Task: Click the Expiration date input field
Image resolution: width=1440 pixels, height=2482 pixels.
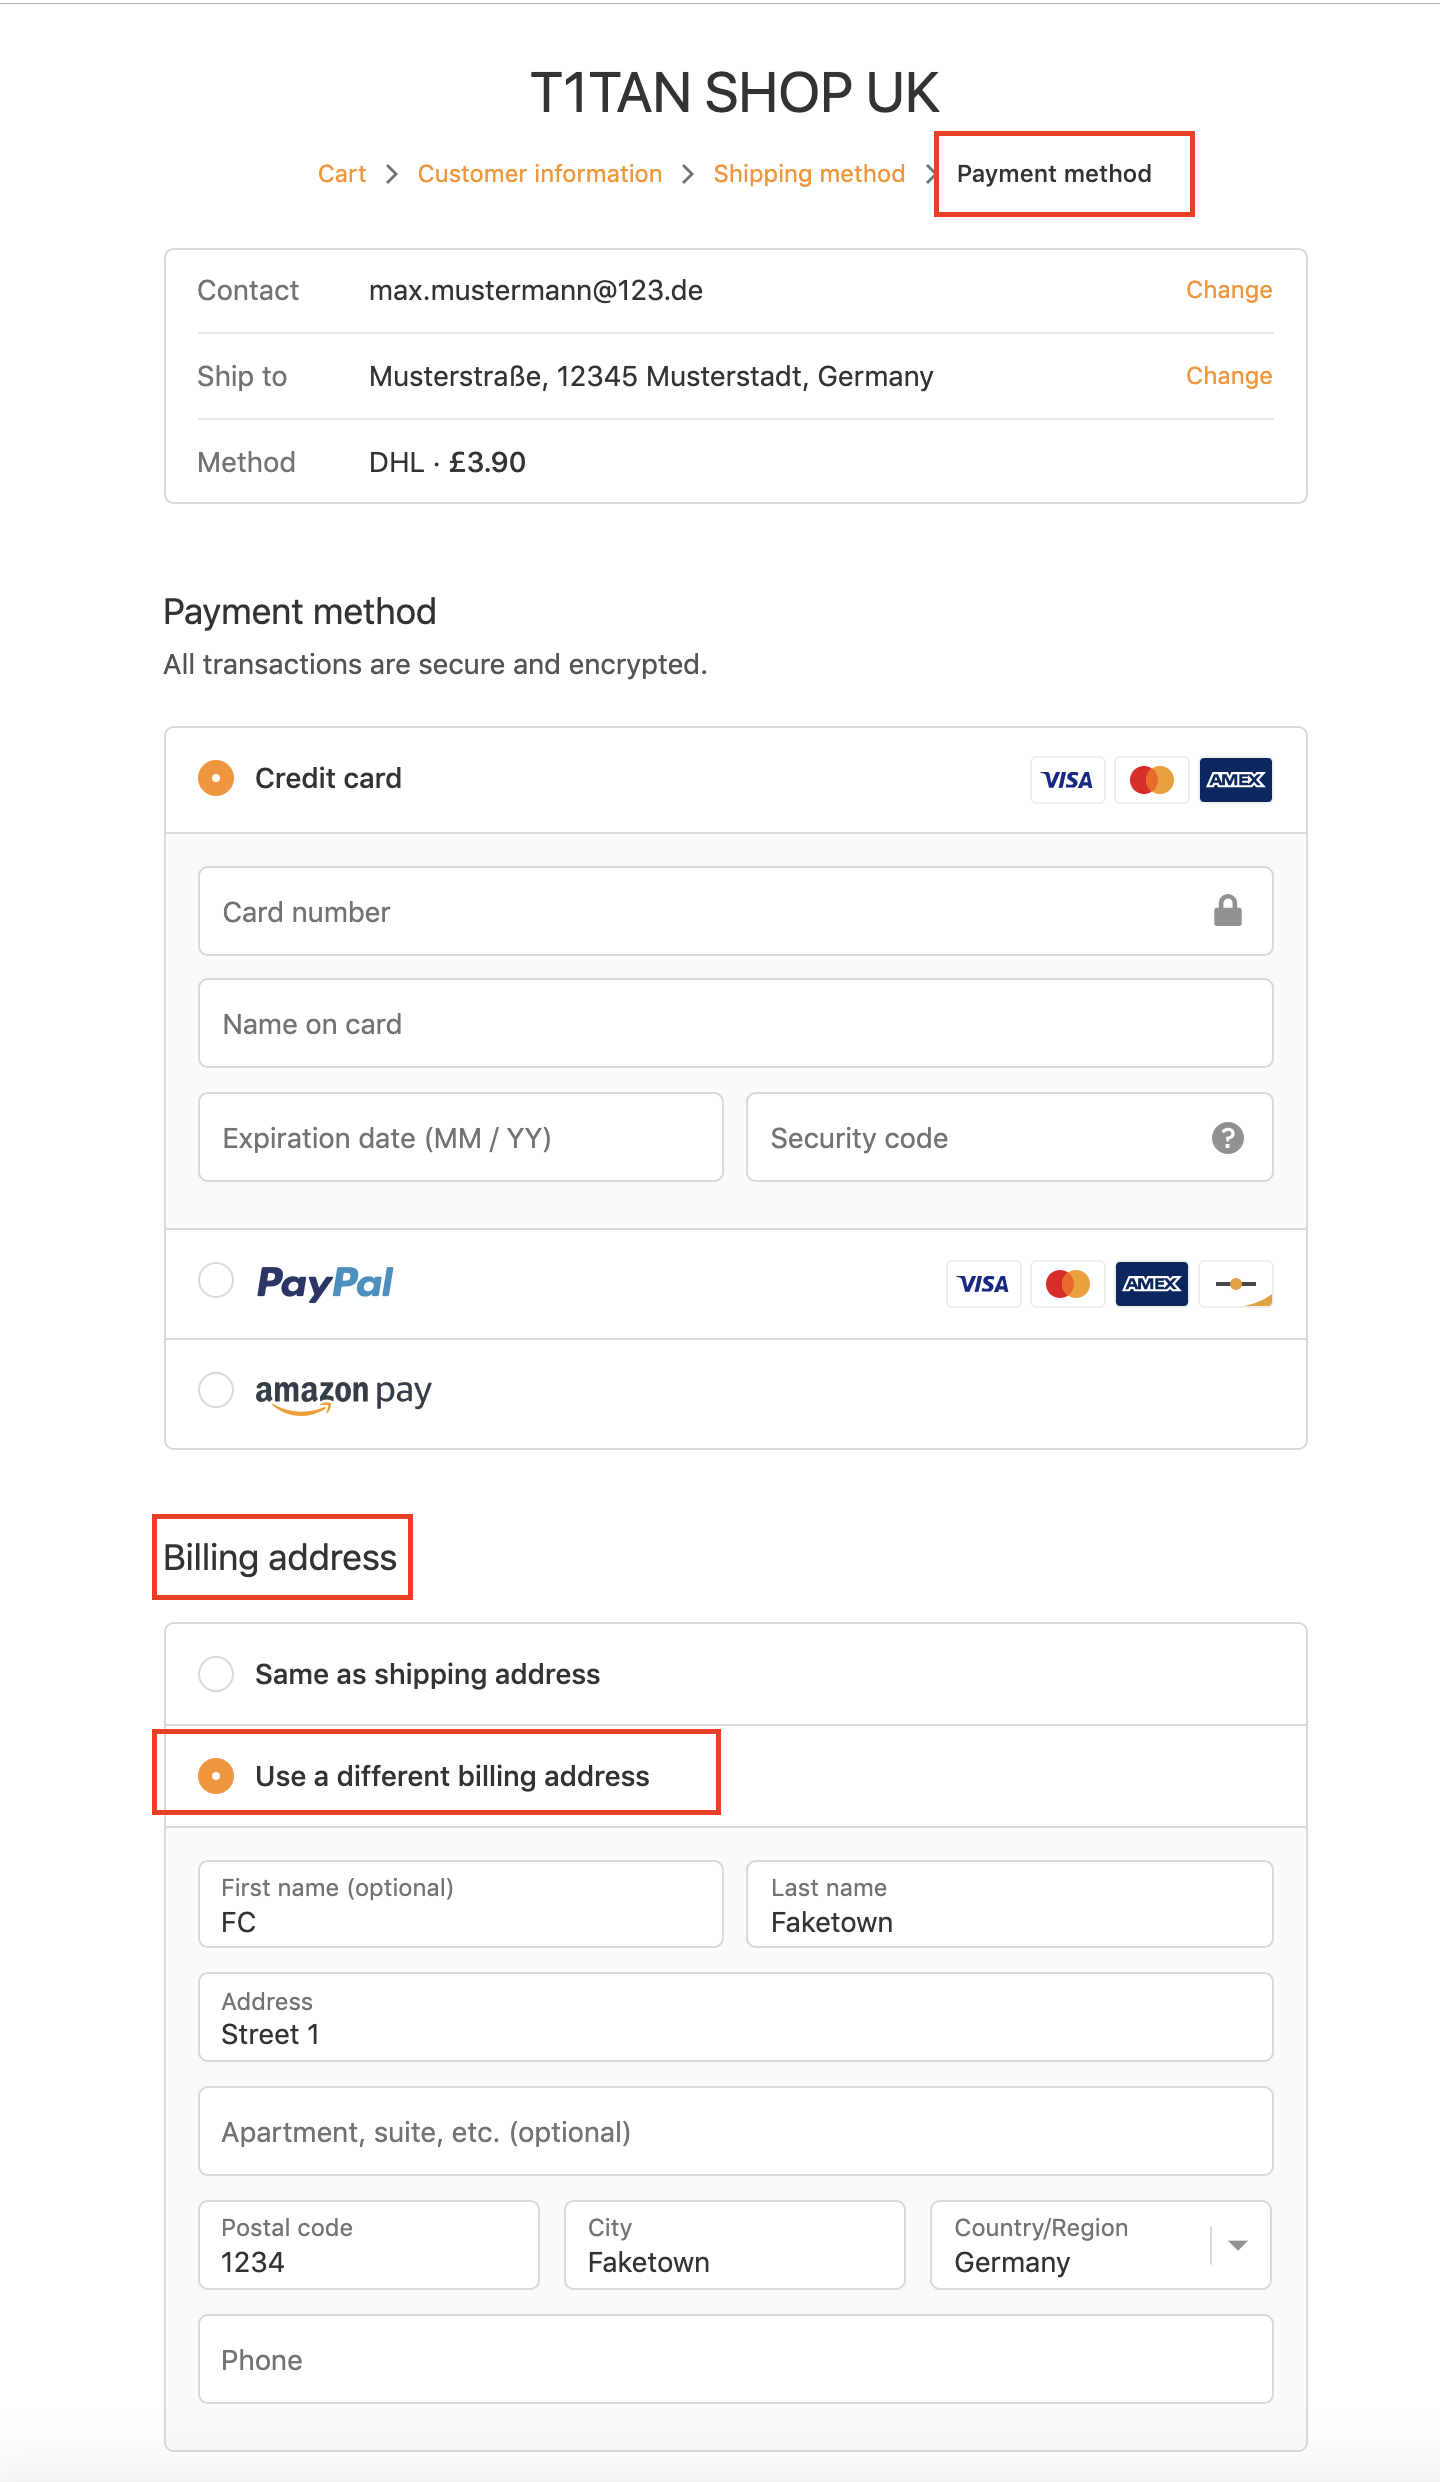Action: (460, 1138)
